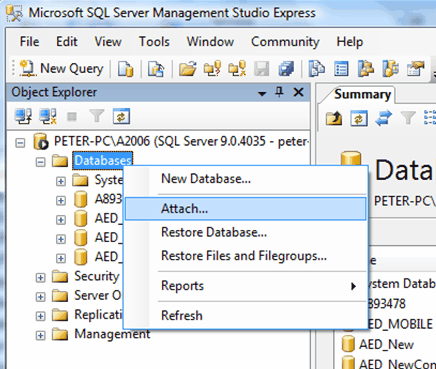
Task: Click the Filter funnel in Object Explorer
Action: pyautogui.click(x=96, y=117)
